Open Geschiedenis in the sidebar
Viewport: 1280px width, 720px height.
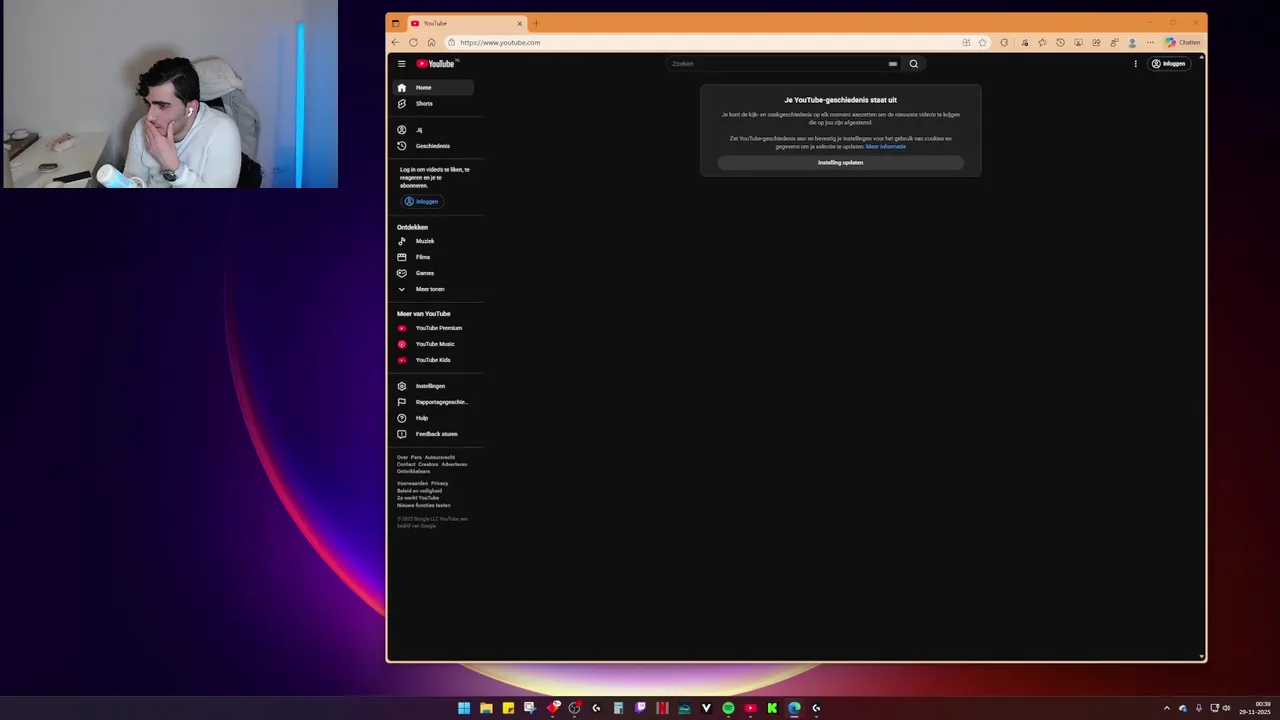(x=433, y=146)
